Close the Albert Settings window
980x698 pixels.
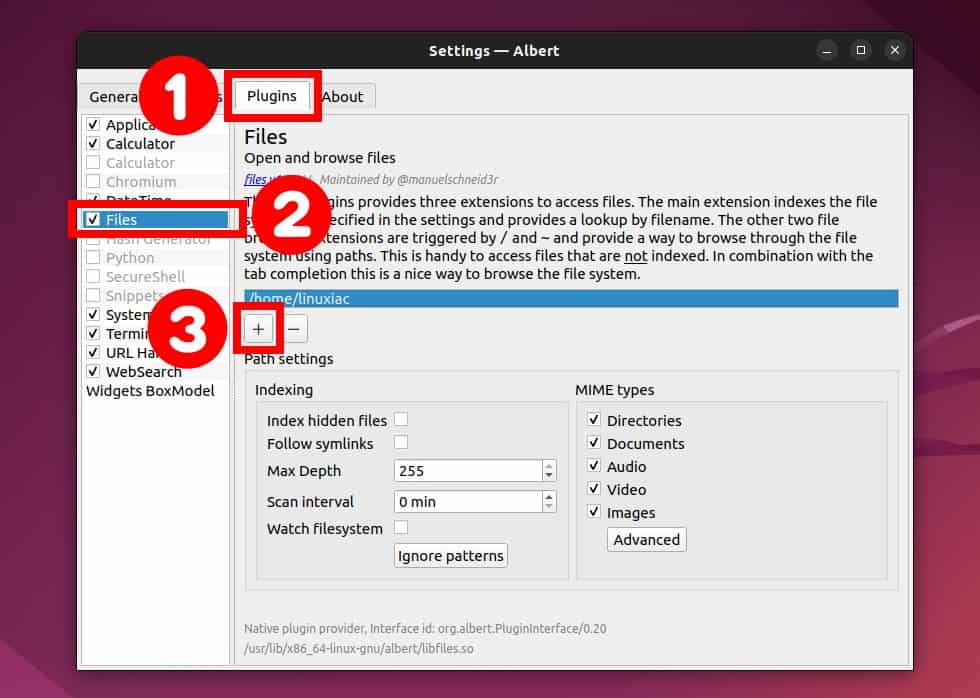(x=894, y=50)
